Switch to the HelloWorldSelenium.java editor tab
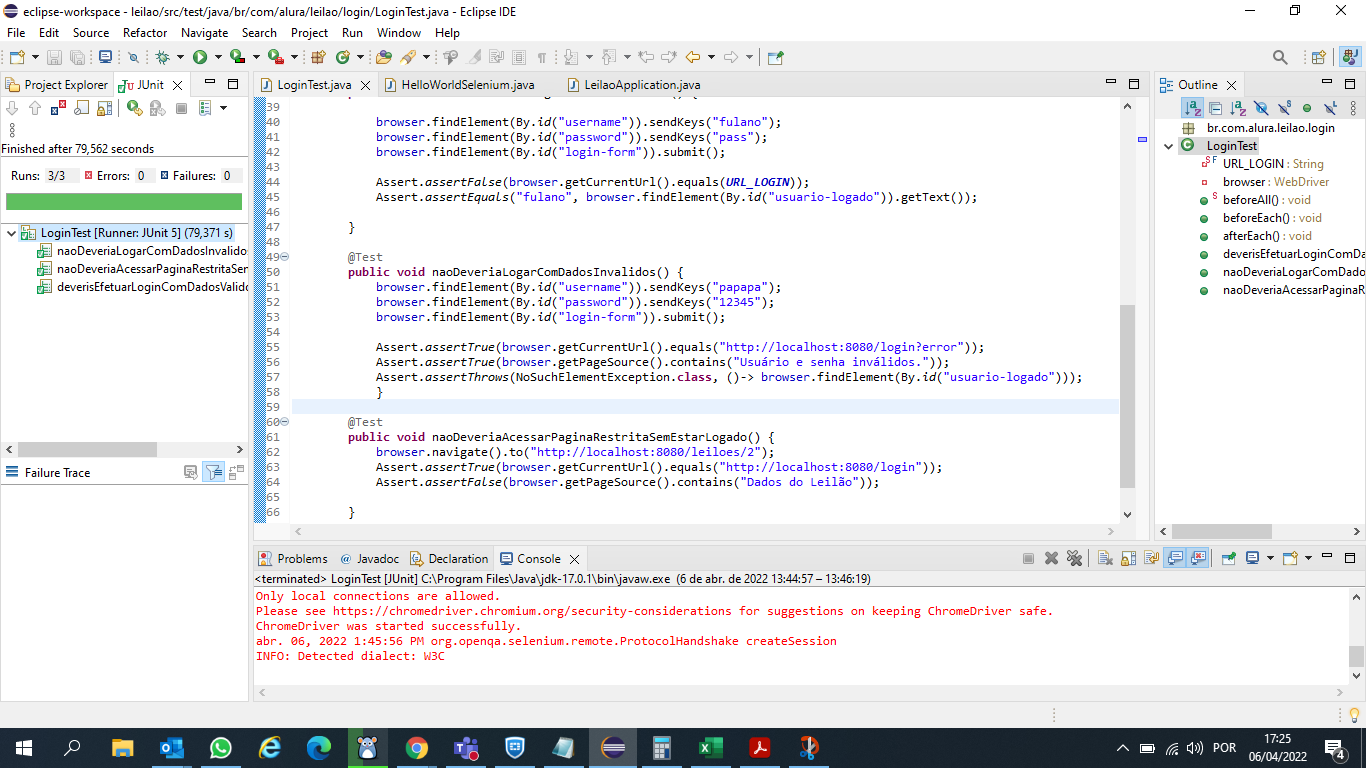 467,85
